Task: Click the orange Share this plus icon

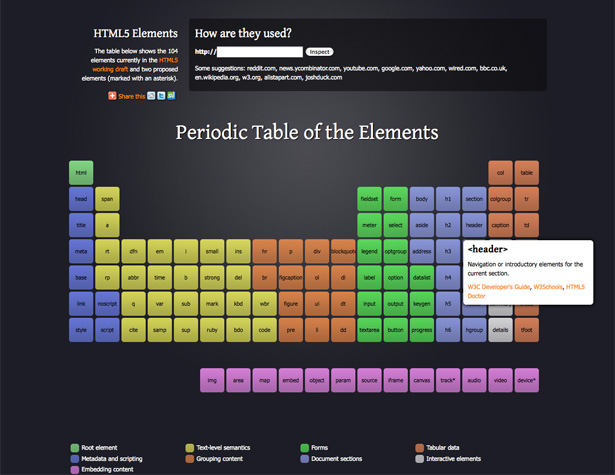Action: point(112,96)
